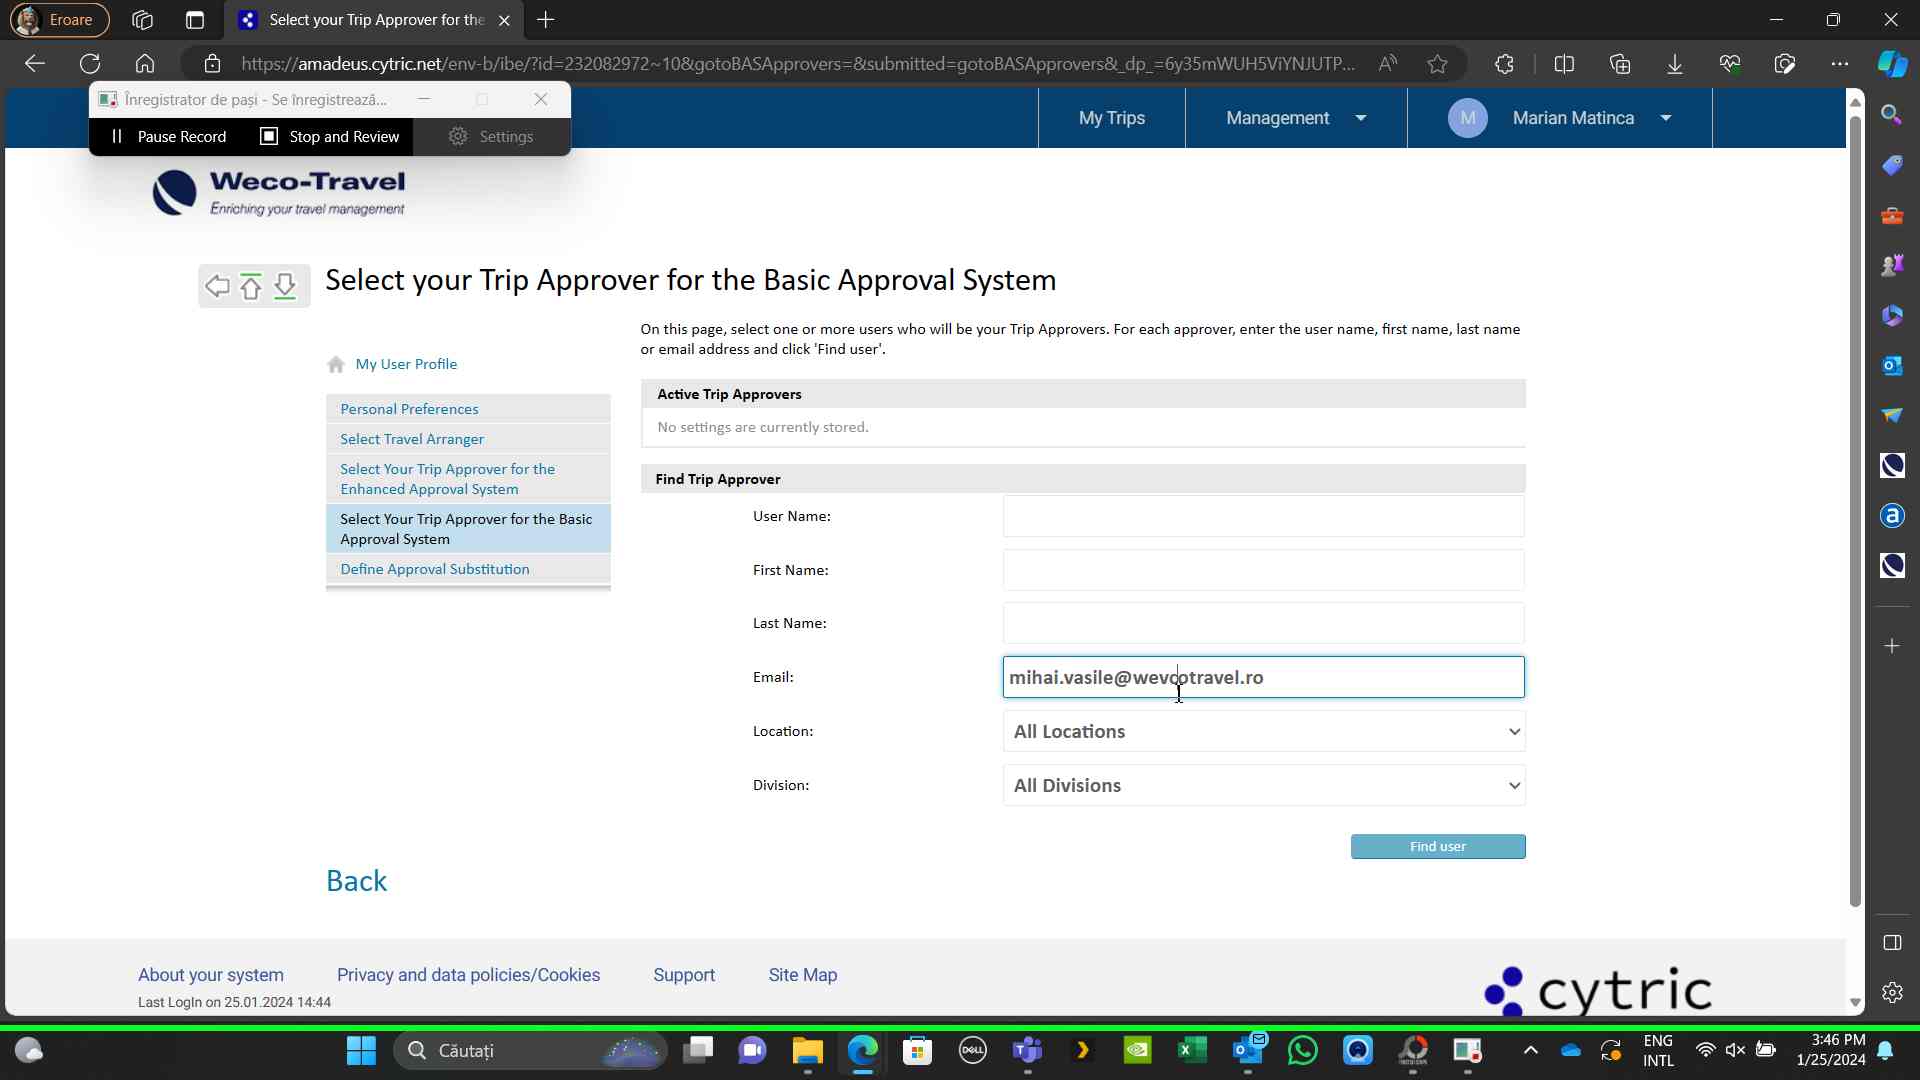Open the Support footer link

coord(684,975)
